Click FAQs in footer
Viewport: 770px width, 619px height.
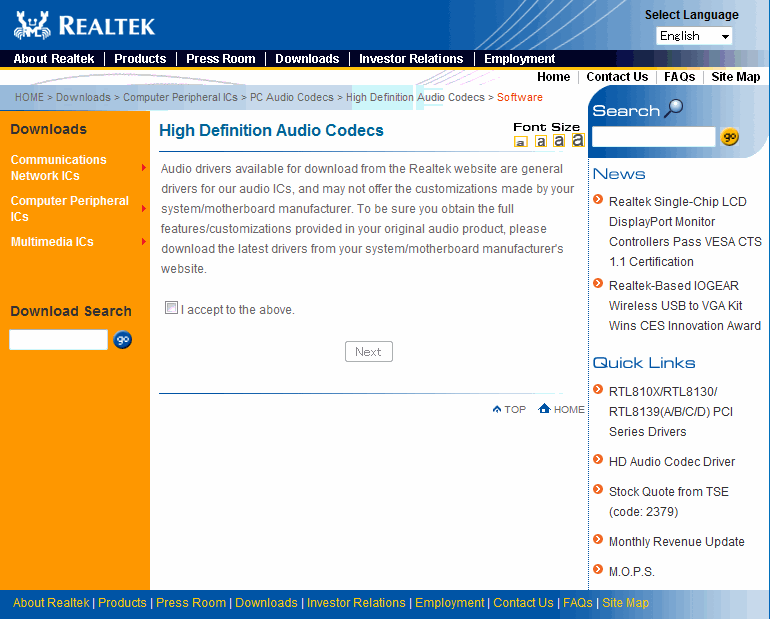coord(578,603)
